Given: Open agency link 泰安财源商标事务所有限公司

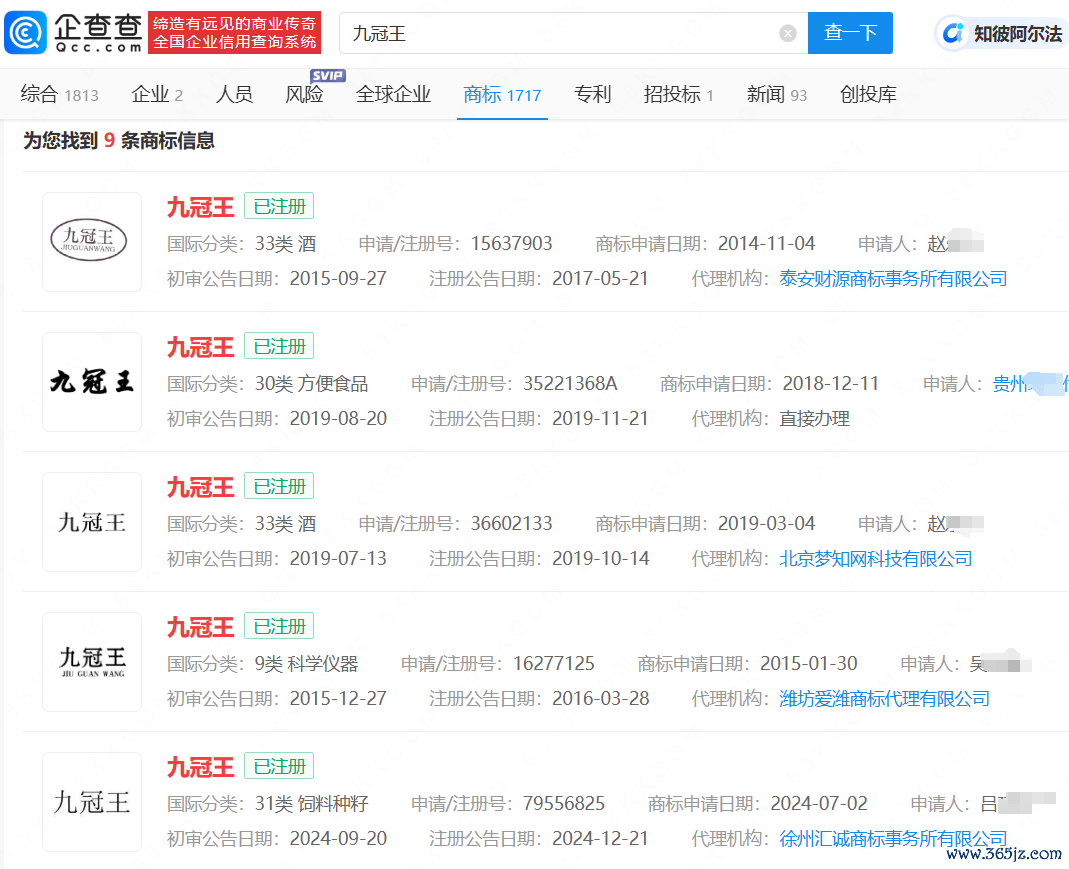Looking at the screenshot, I should pyautogui.click(x=893, y=279).
